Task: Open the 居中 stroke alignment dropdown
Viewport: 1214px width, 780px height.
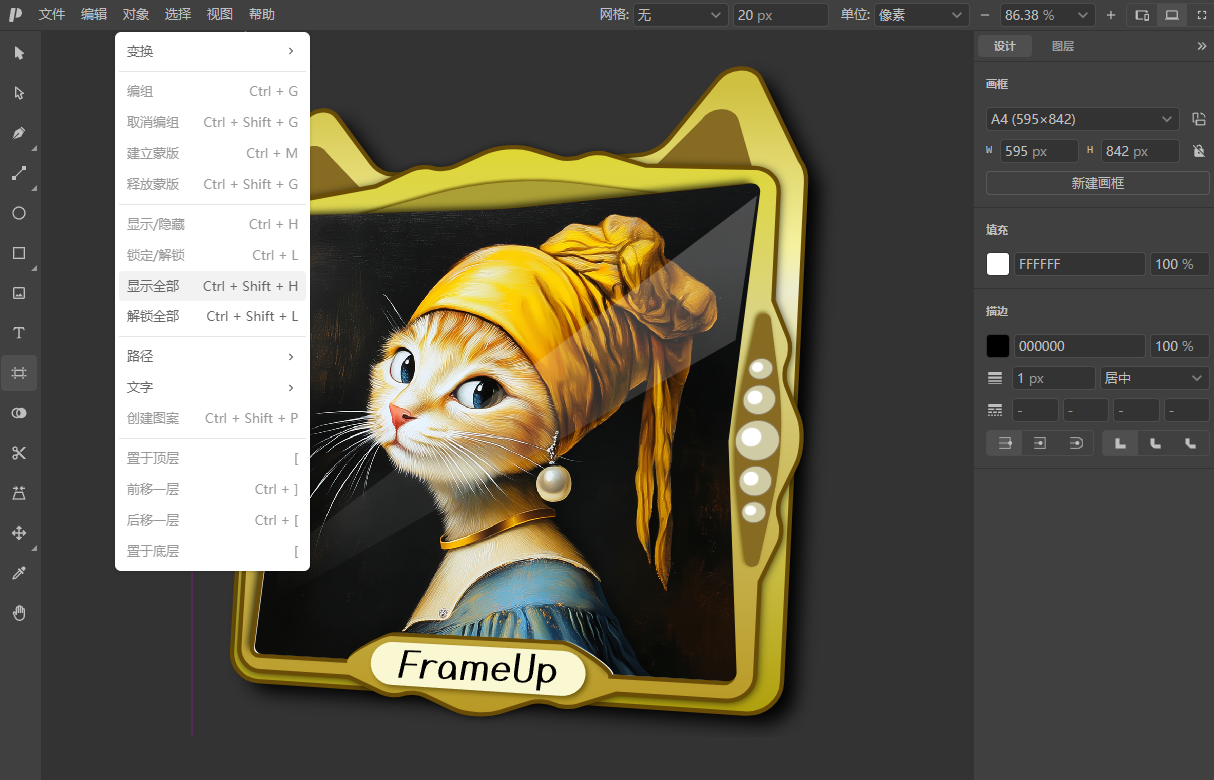Action: point(1154,378)
